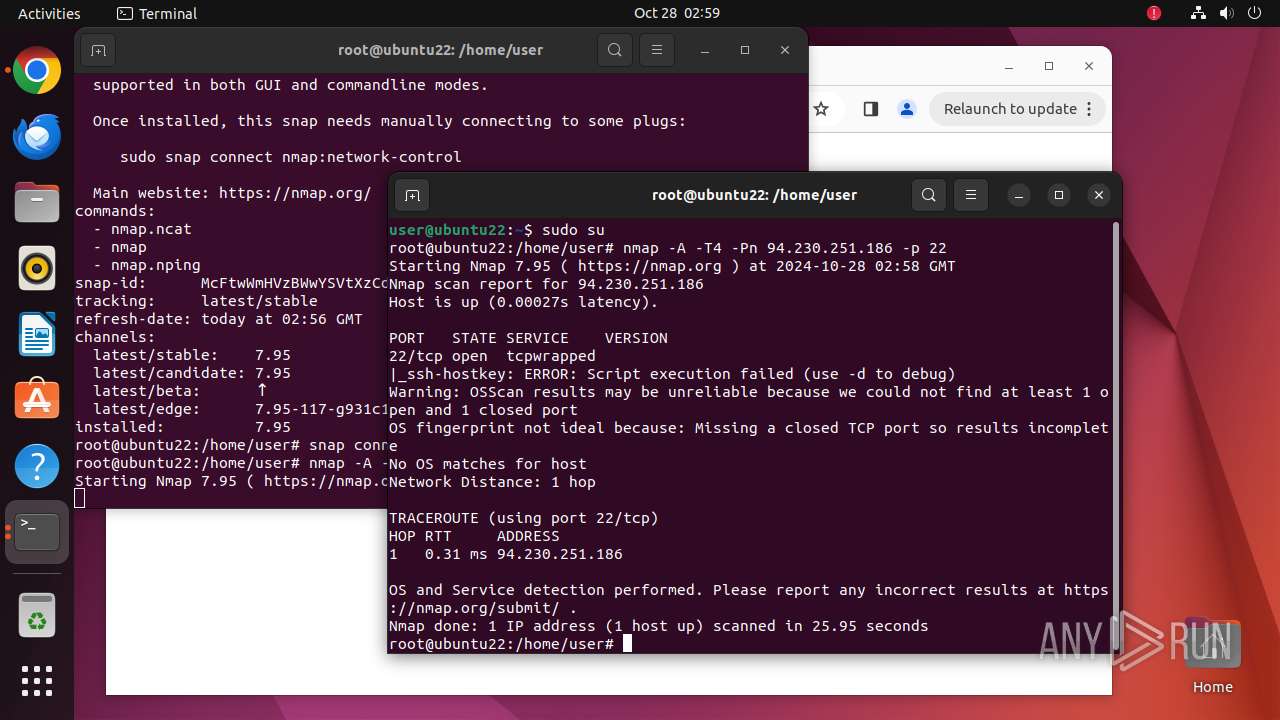Toggle Chrome side panel icon
The height and width of the screenshot is (720, 1280).
[870, 109]
